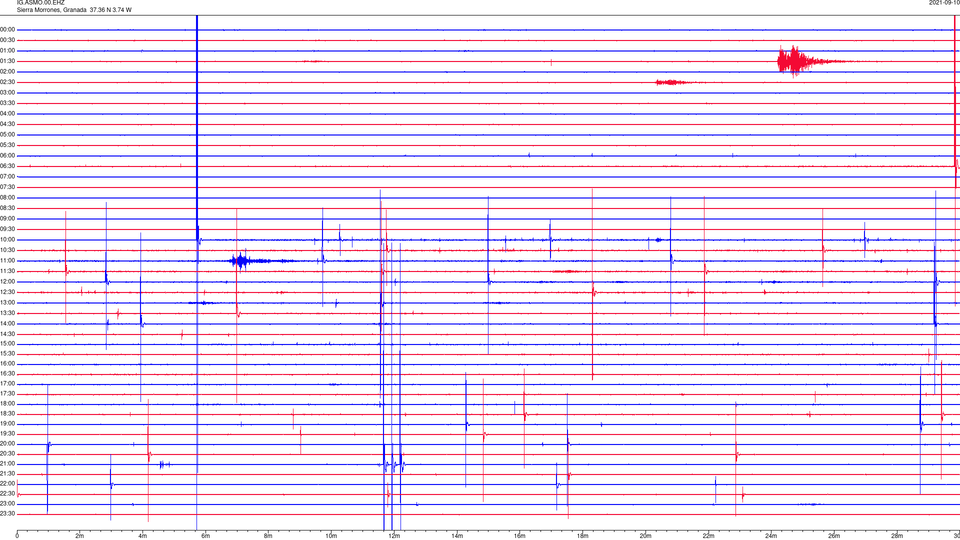Click the "24m" x-axis tick label
Image resolution: width=960 pixels, height=540 pixels.
(x=771, y=536)
